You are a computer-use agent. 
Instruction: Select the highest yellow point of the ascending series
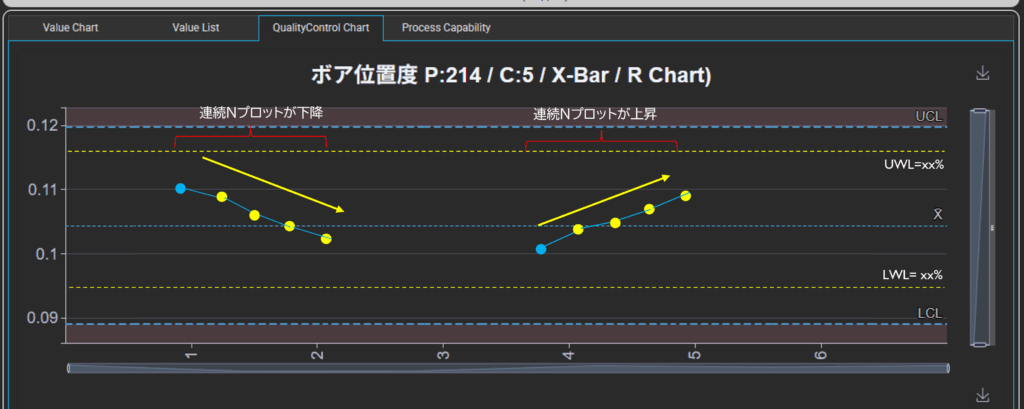pos(685,196)
